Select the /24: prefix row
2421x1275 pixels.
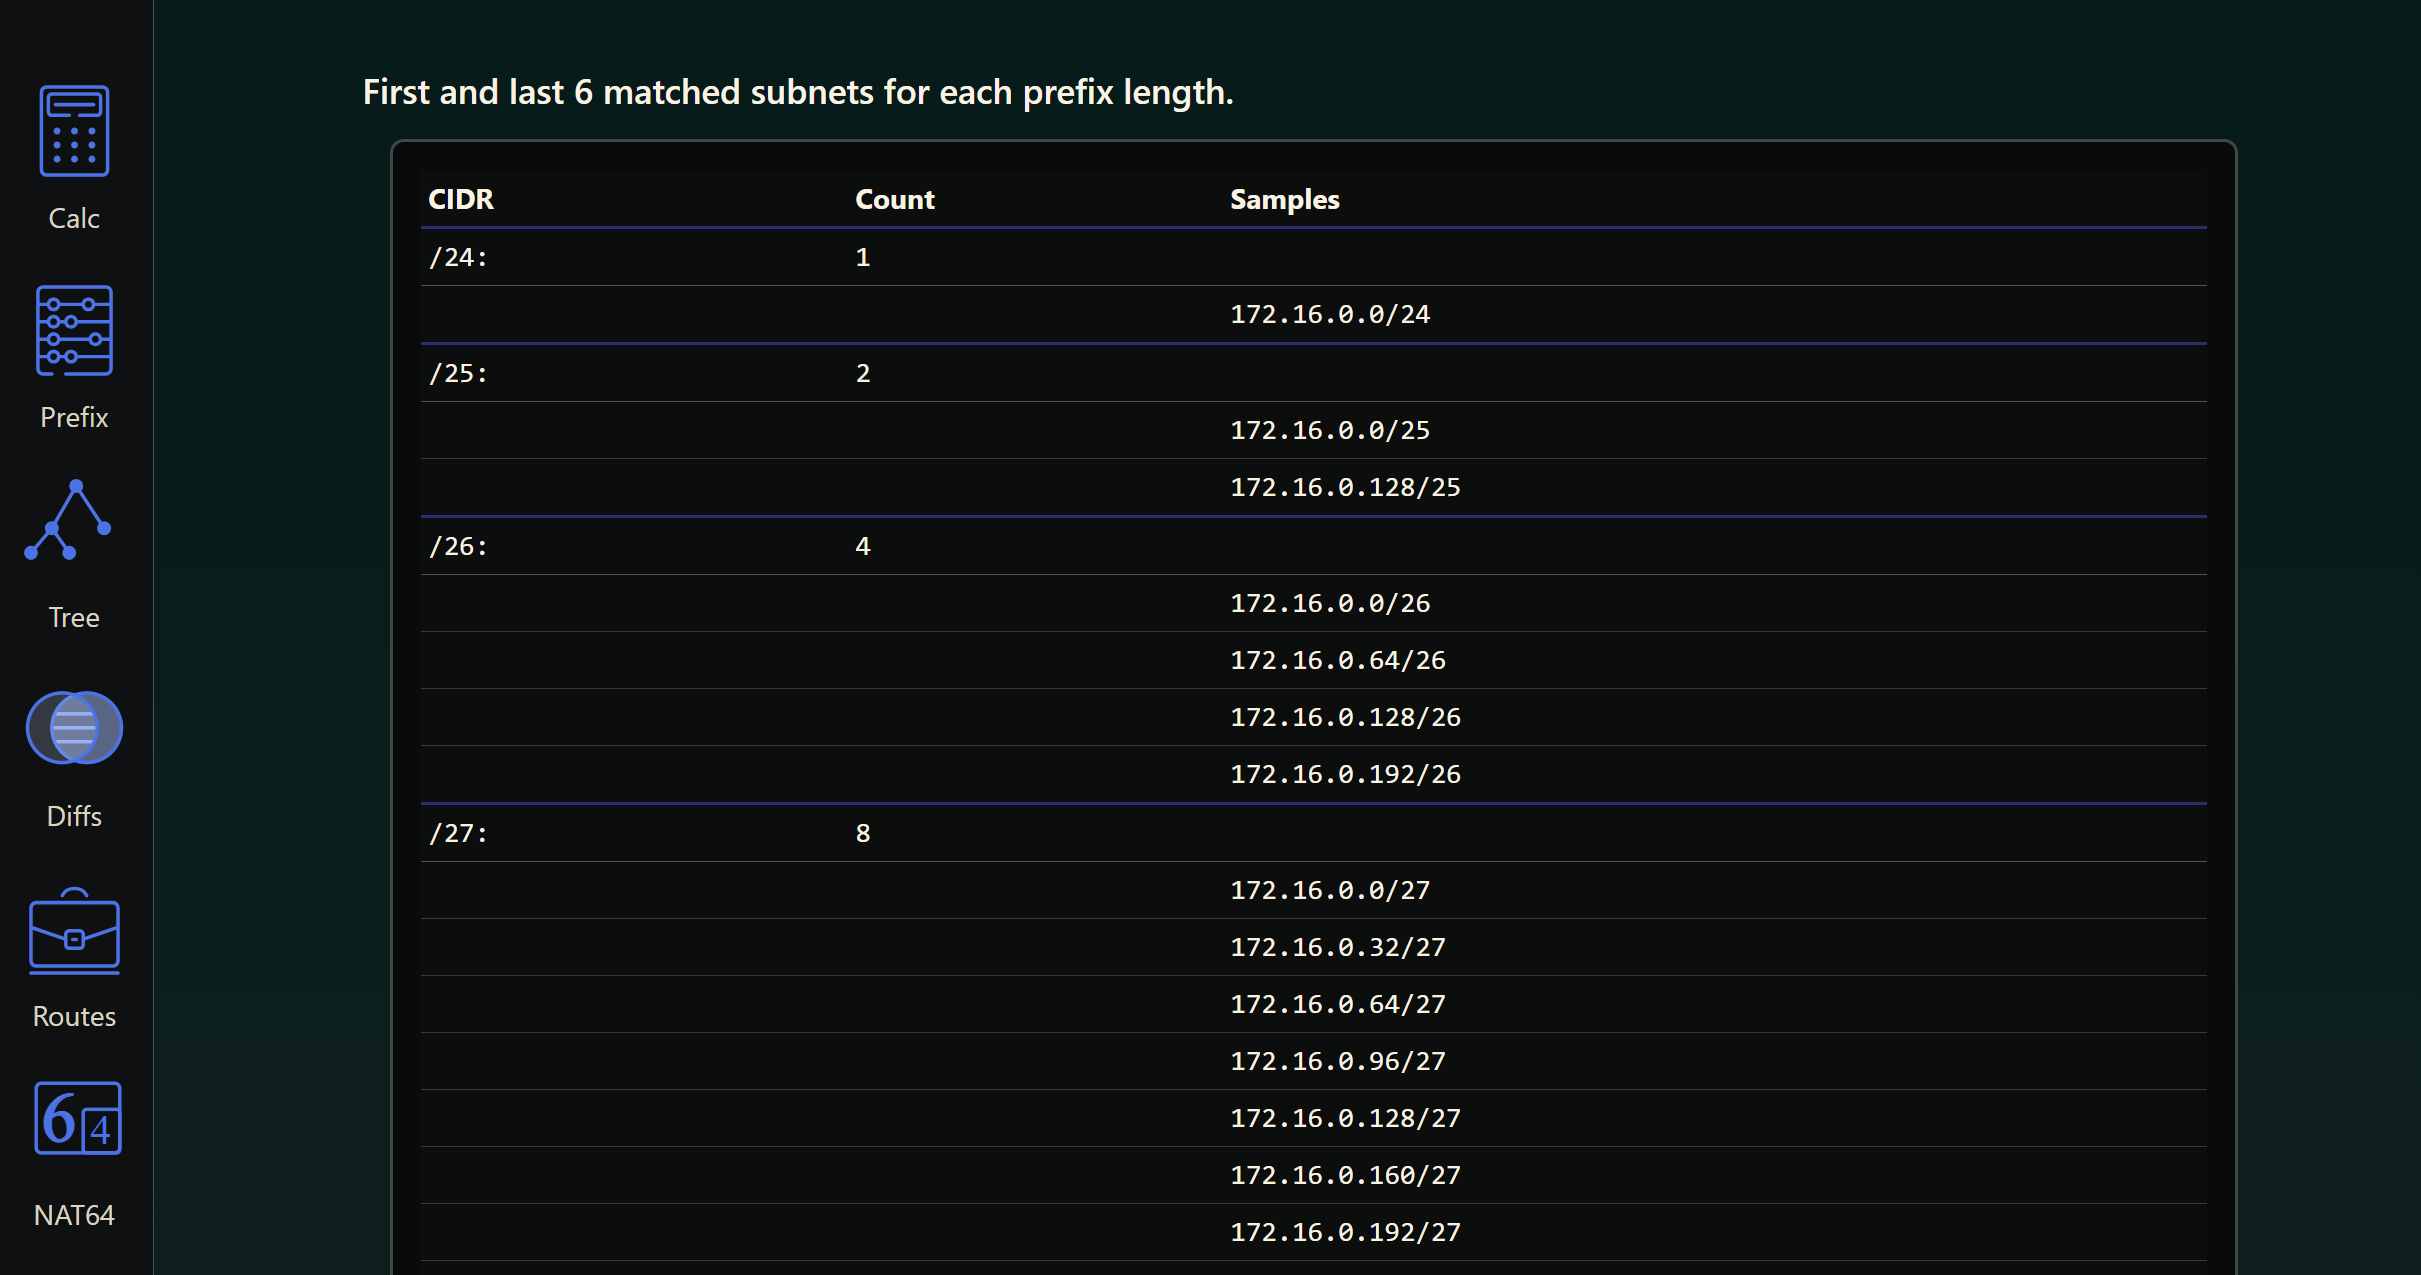point(458,257)
